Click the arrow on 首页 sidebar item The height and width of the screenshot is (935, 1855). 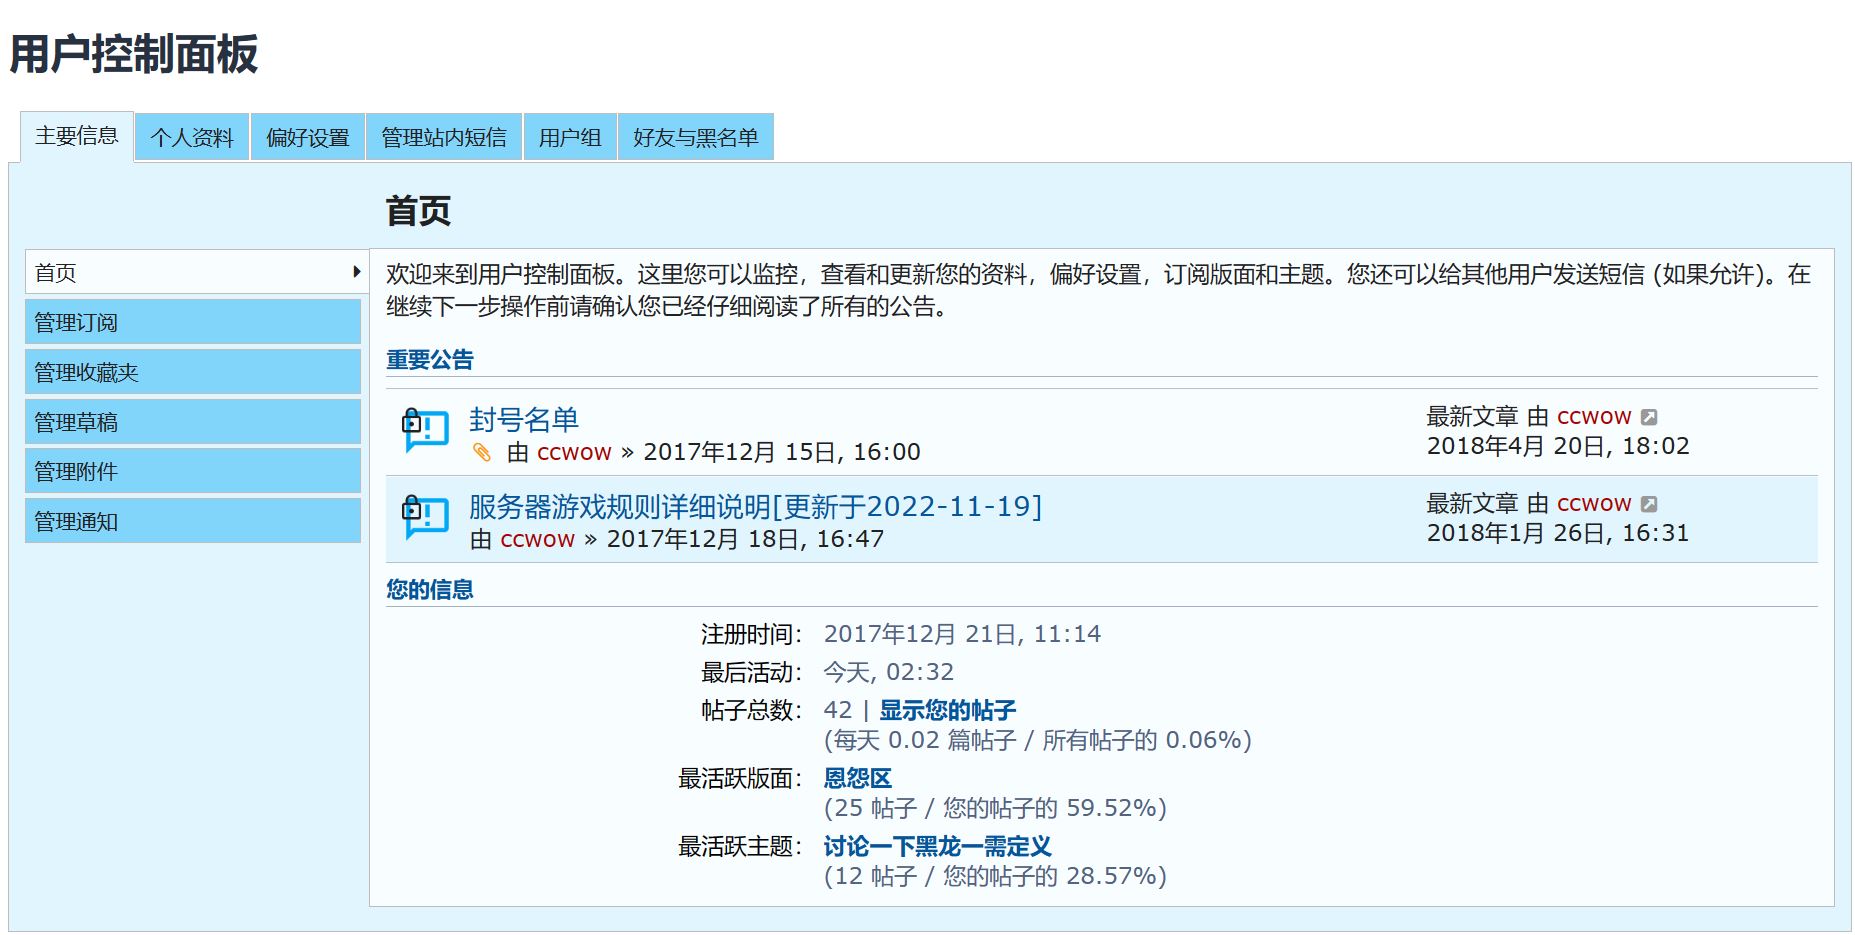tap(356, 272)
